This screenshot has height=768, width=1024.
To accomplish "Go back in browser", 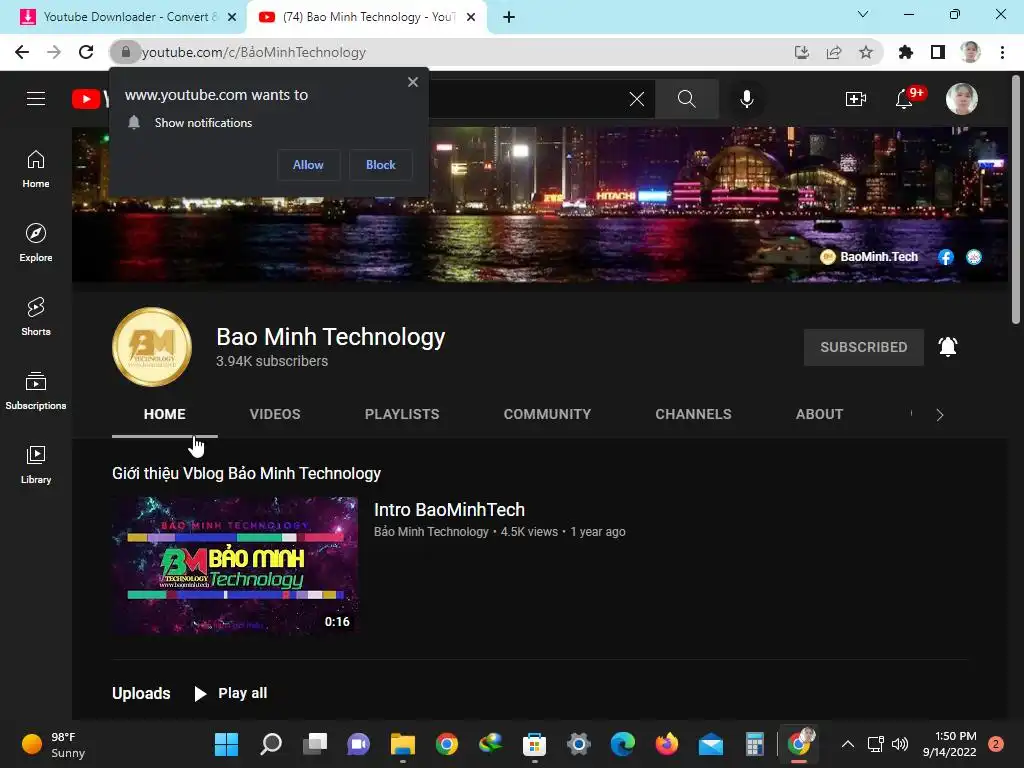I will point(22,52).
